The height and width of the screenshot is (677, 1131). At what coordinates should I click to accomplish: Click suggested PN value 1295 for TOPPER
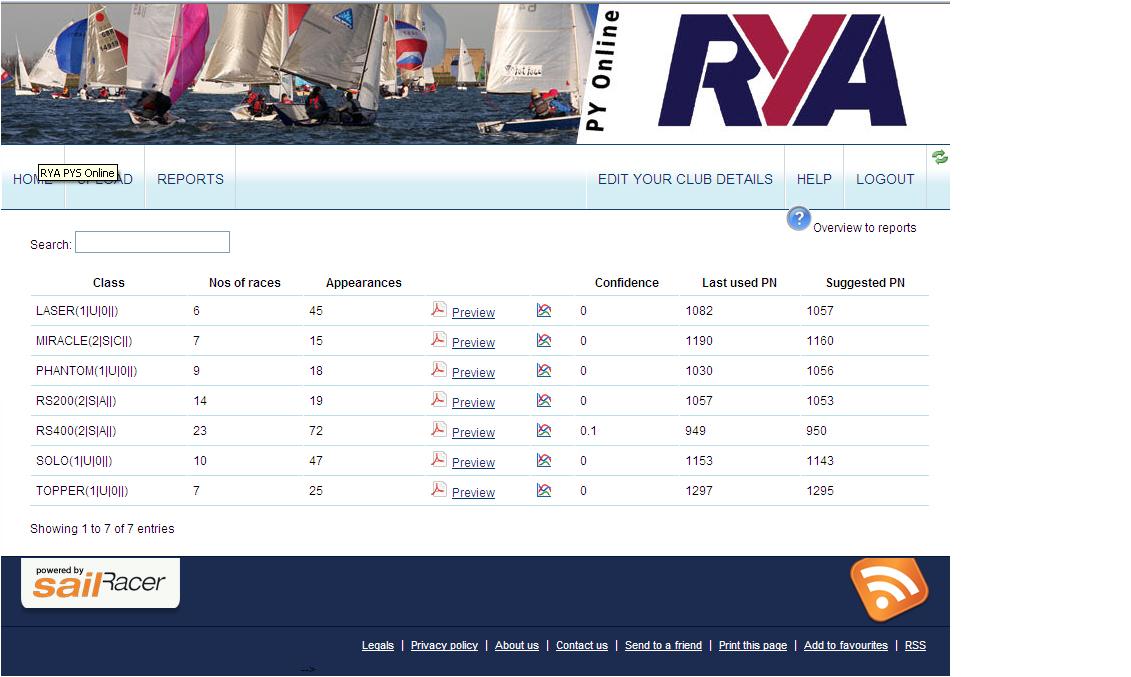(x=820, y=491)
